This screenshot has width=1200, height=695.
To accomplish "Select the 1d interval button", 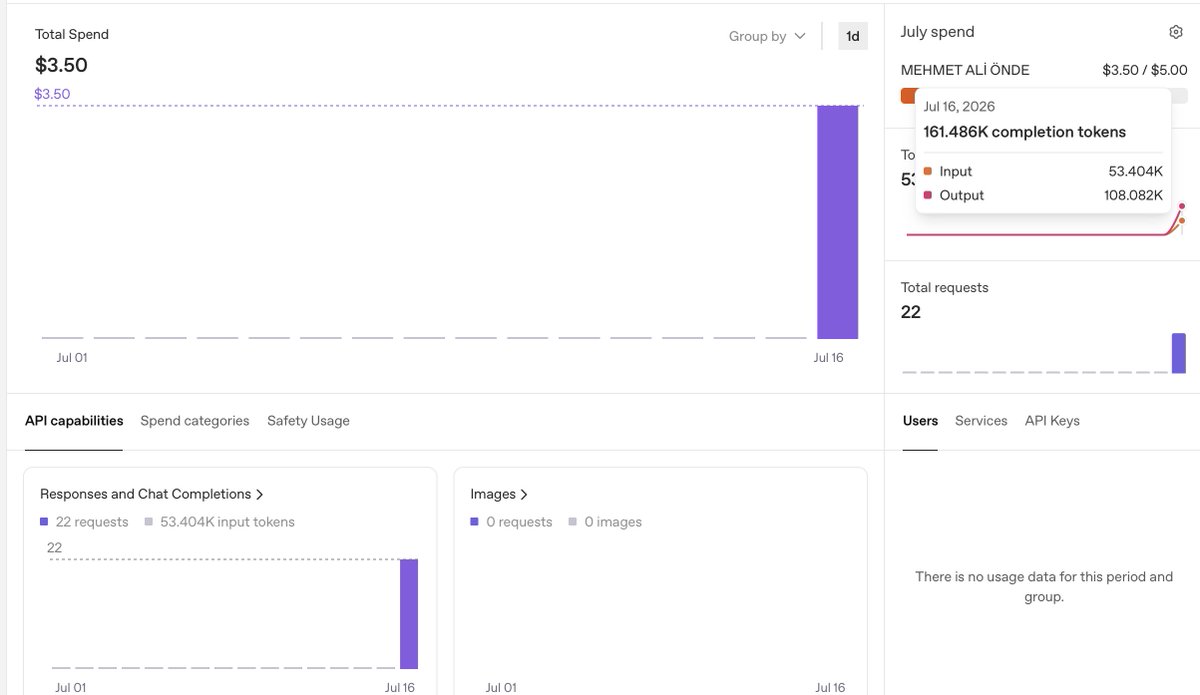I will (x=853, y=36).
